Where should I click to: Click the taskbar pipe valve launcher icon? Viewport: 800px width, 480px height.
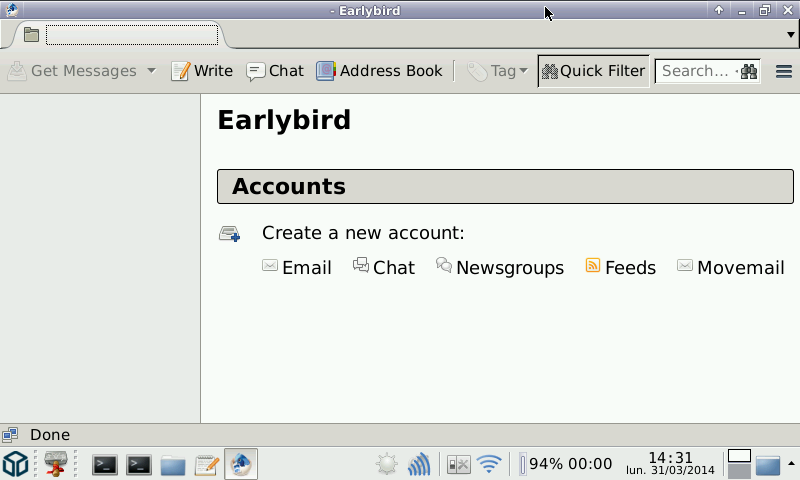pos(56,464)
